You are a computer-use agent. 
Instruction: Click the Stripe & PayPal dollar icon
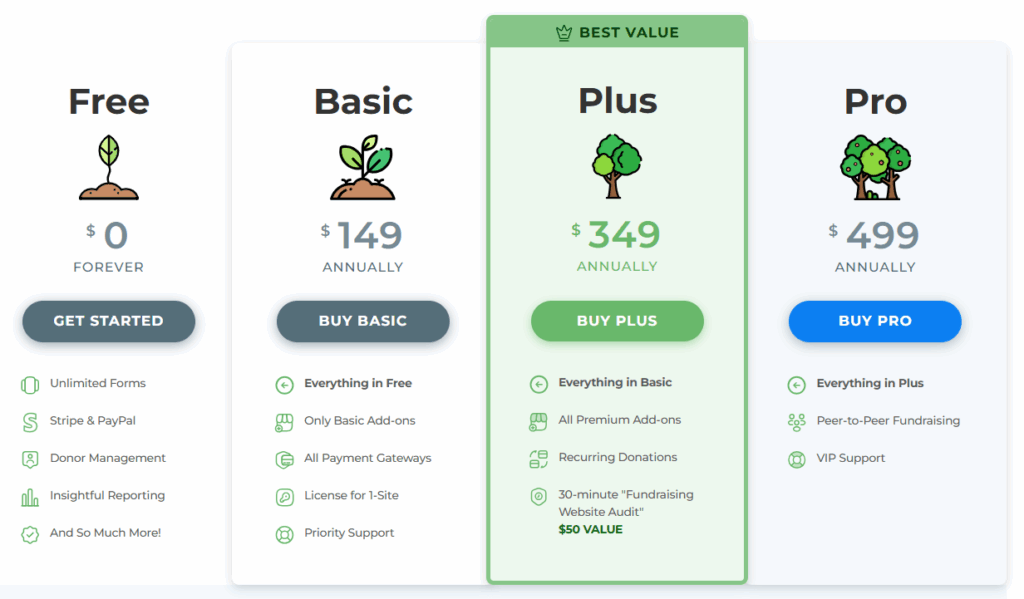coord(29,421)
